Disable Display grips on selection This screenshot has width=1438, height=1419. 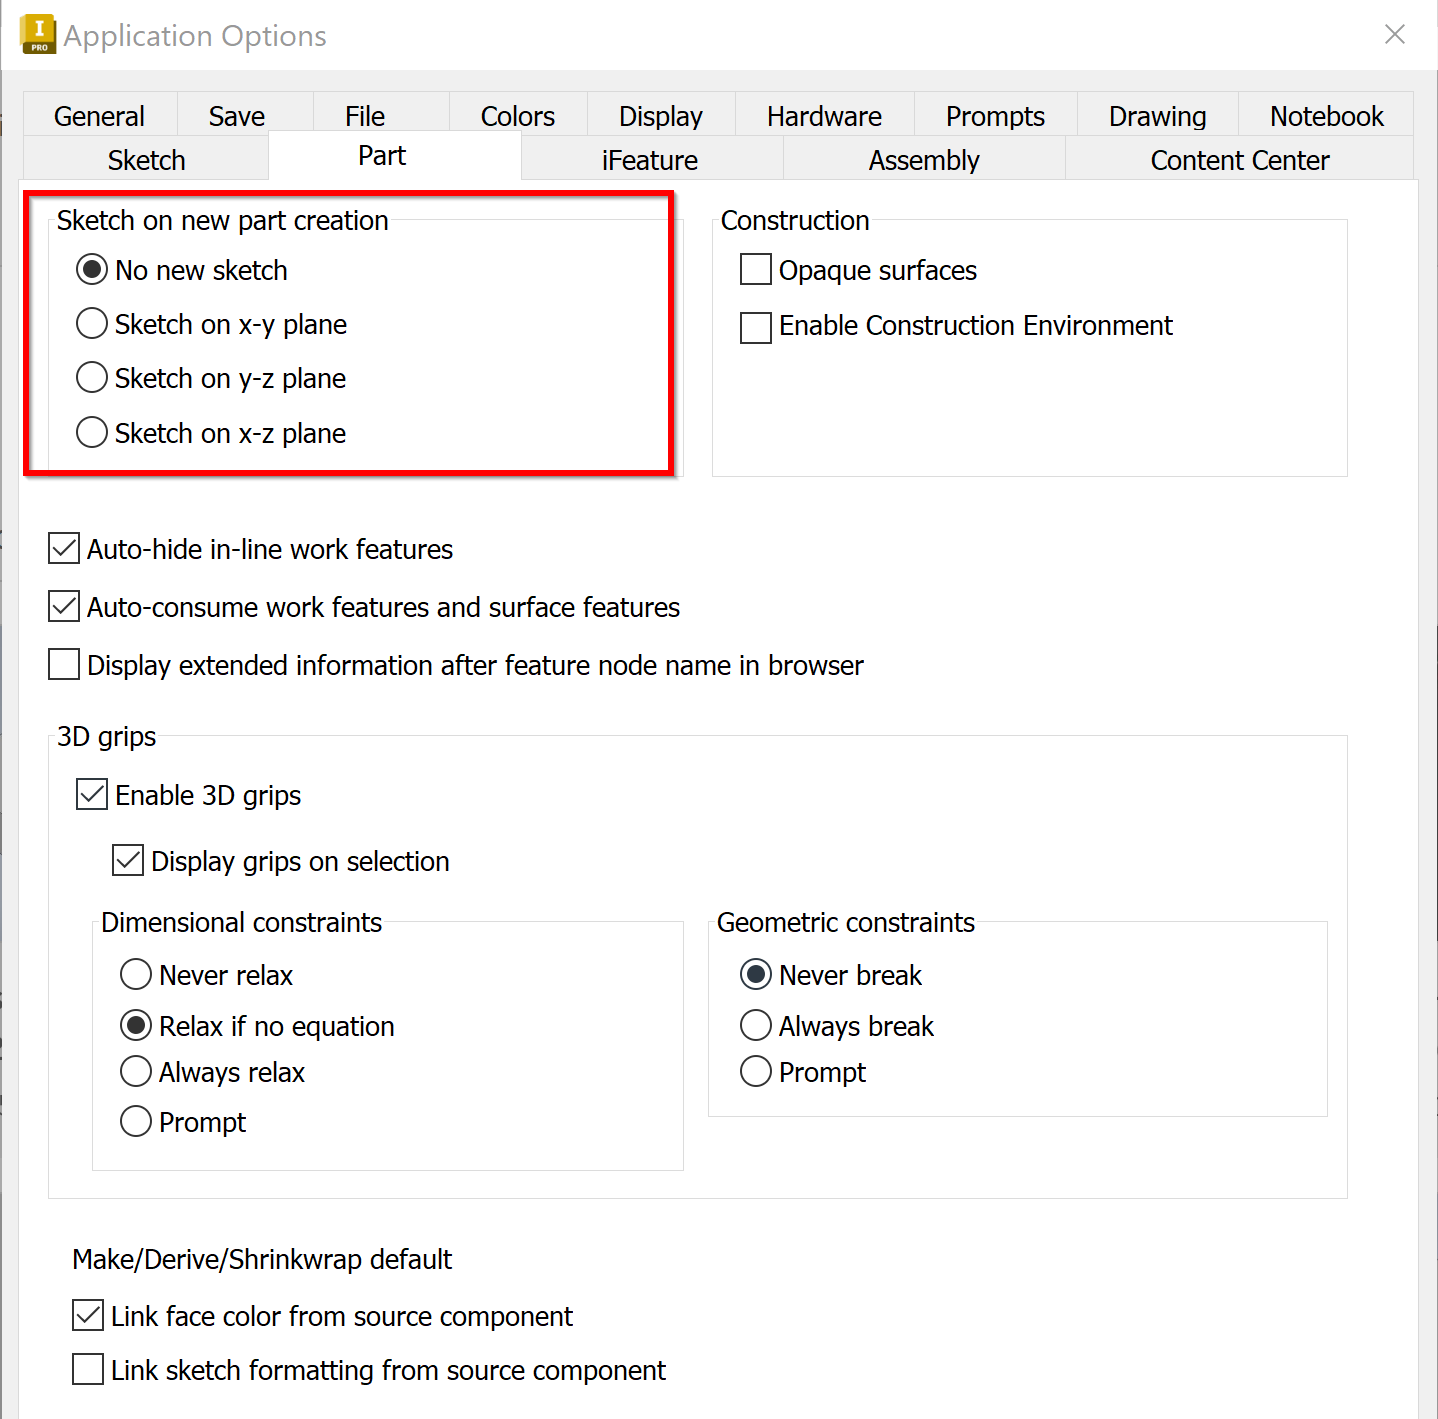127,860
